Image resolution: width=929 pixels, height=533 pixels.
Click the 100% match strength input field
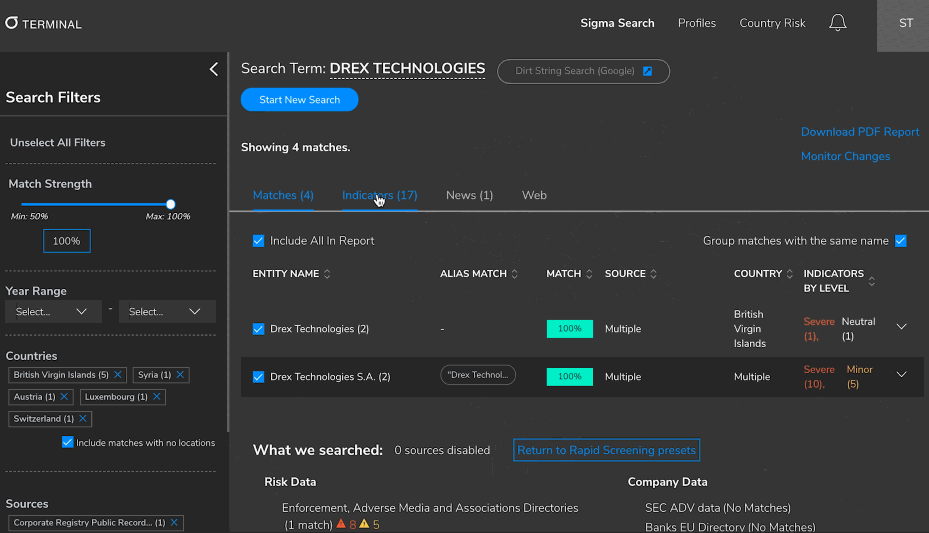click(67, 241)
